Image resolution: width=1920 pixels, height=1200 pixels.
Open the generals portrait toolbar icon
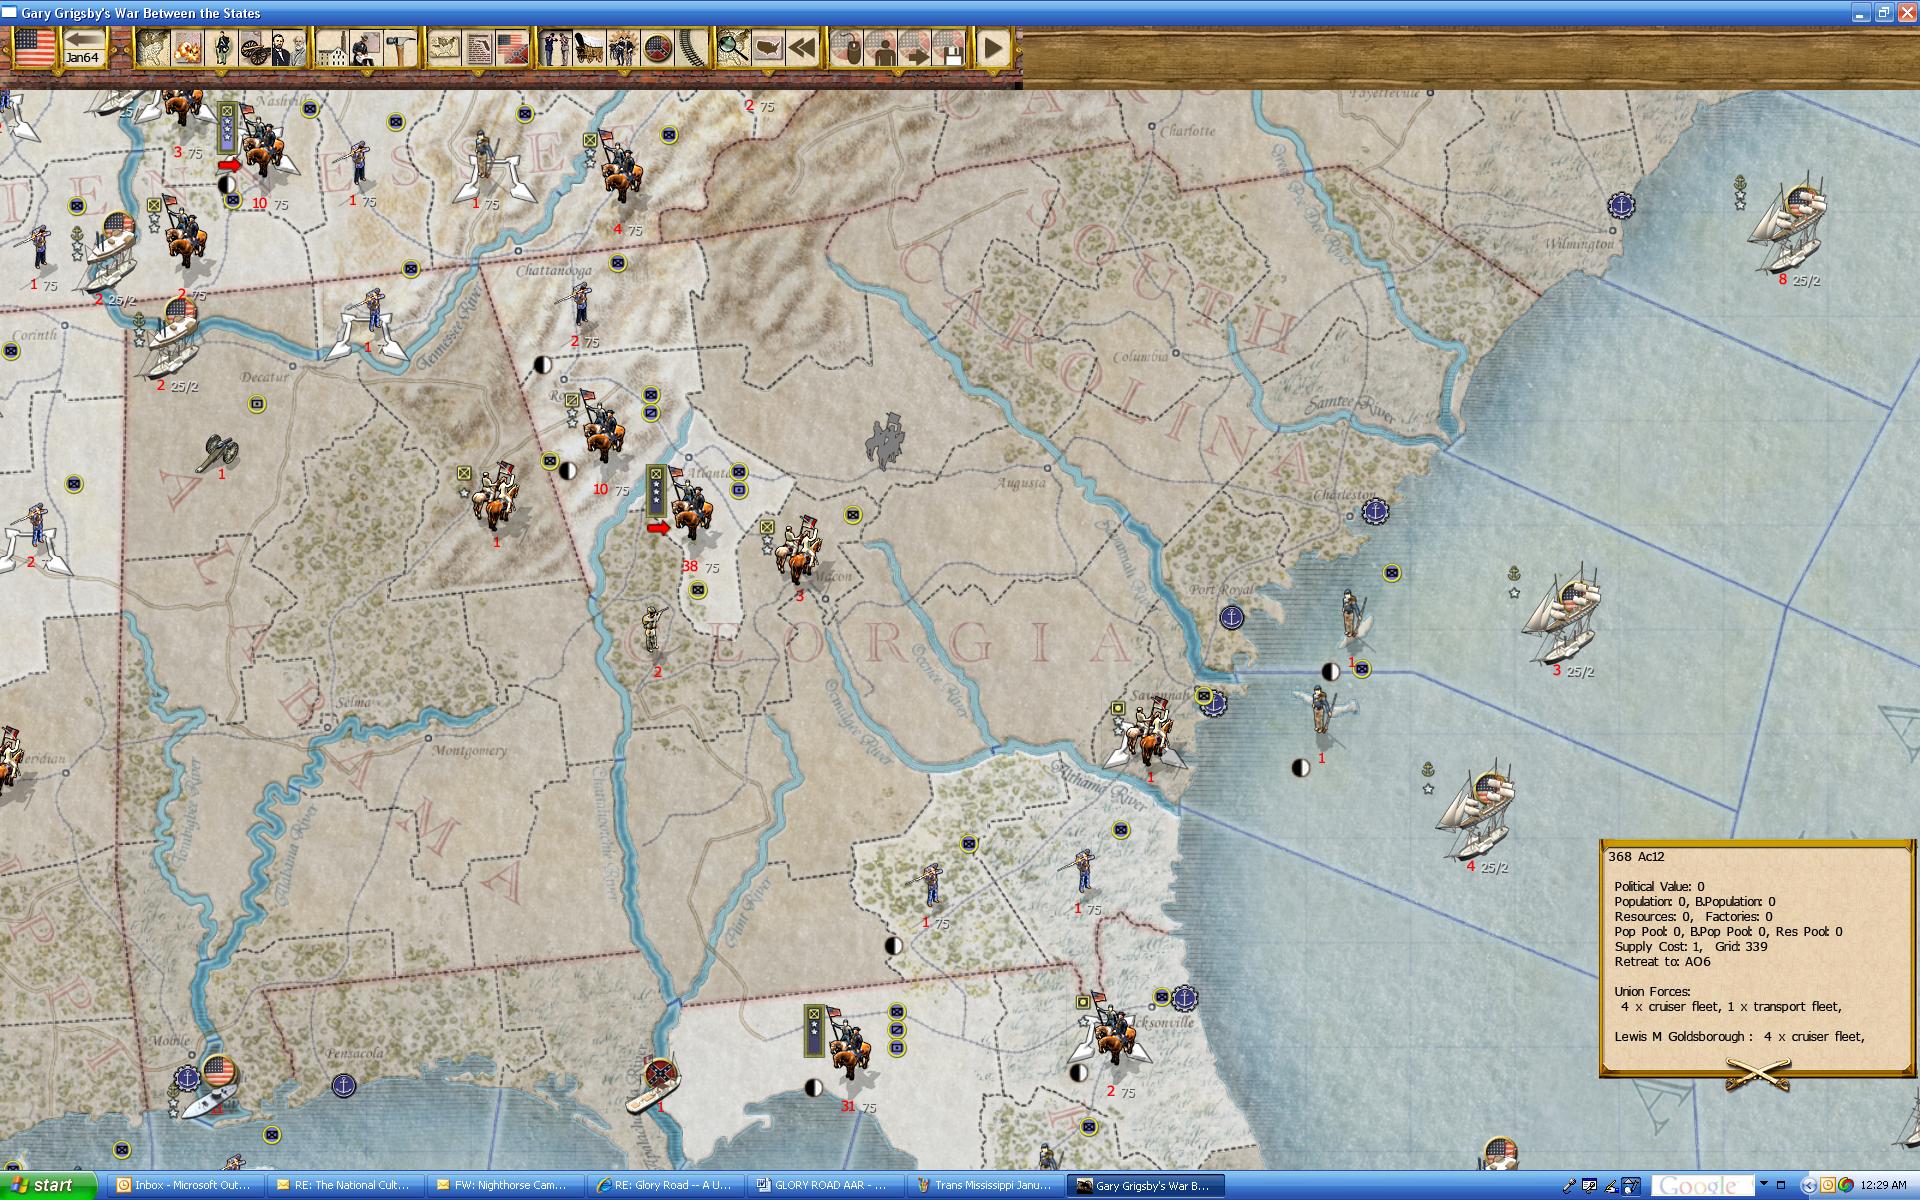(287, 47)
